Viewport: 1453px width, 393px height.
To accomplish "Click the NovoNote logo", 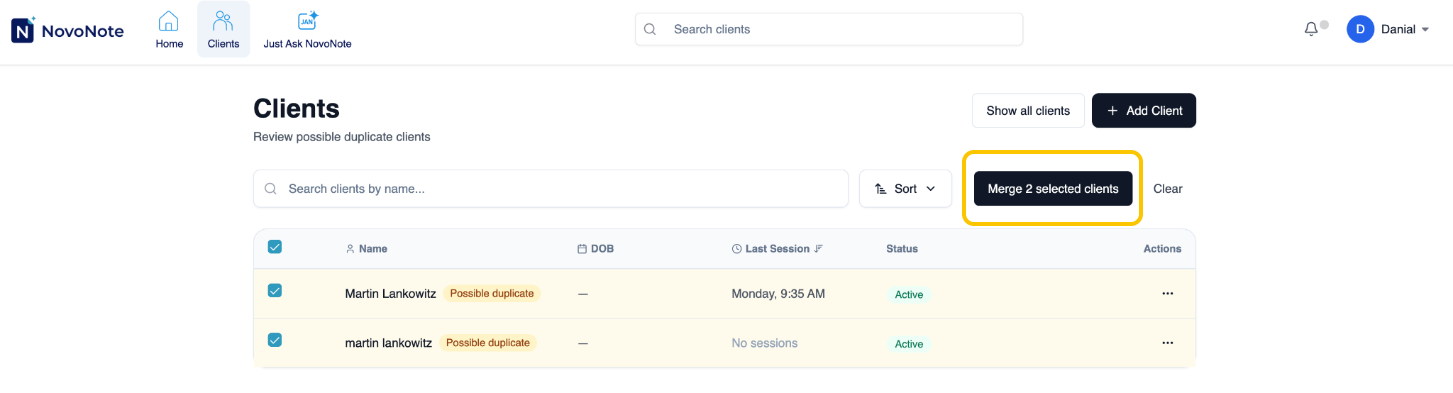I will point(67,30).
